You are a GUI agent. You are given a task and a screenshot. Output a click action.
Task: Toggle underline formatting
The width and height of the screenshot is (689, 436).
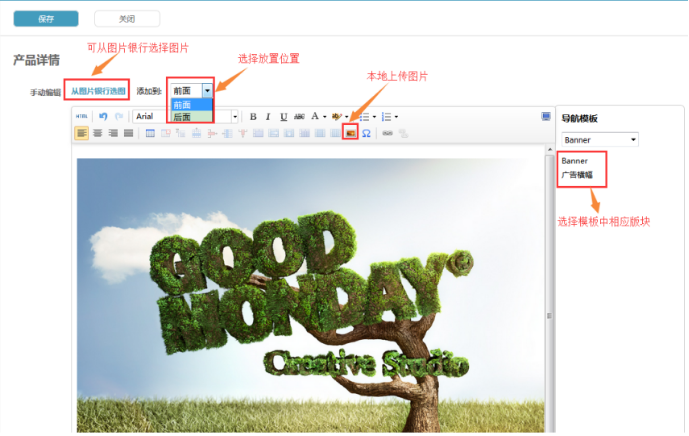[x=283, y=116]
